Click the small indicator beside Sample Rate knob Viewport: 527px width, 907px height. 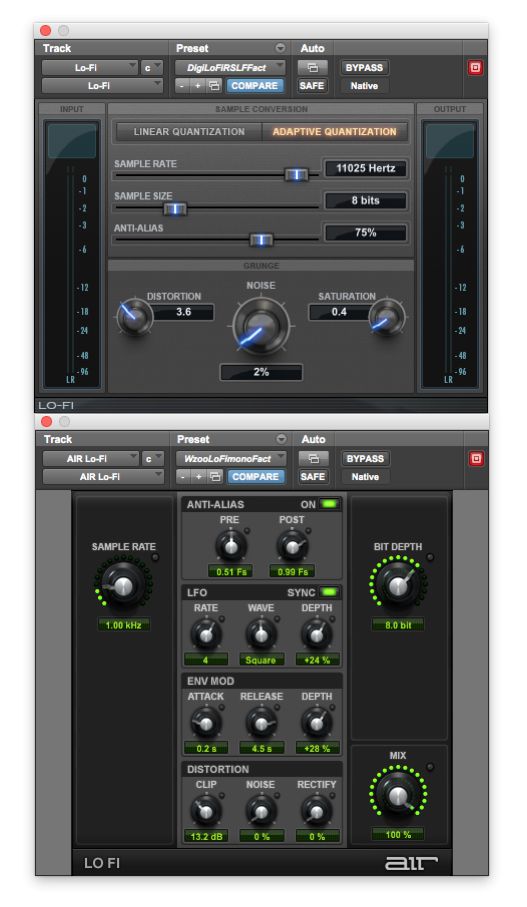coord(155,558)
